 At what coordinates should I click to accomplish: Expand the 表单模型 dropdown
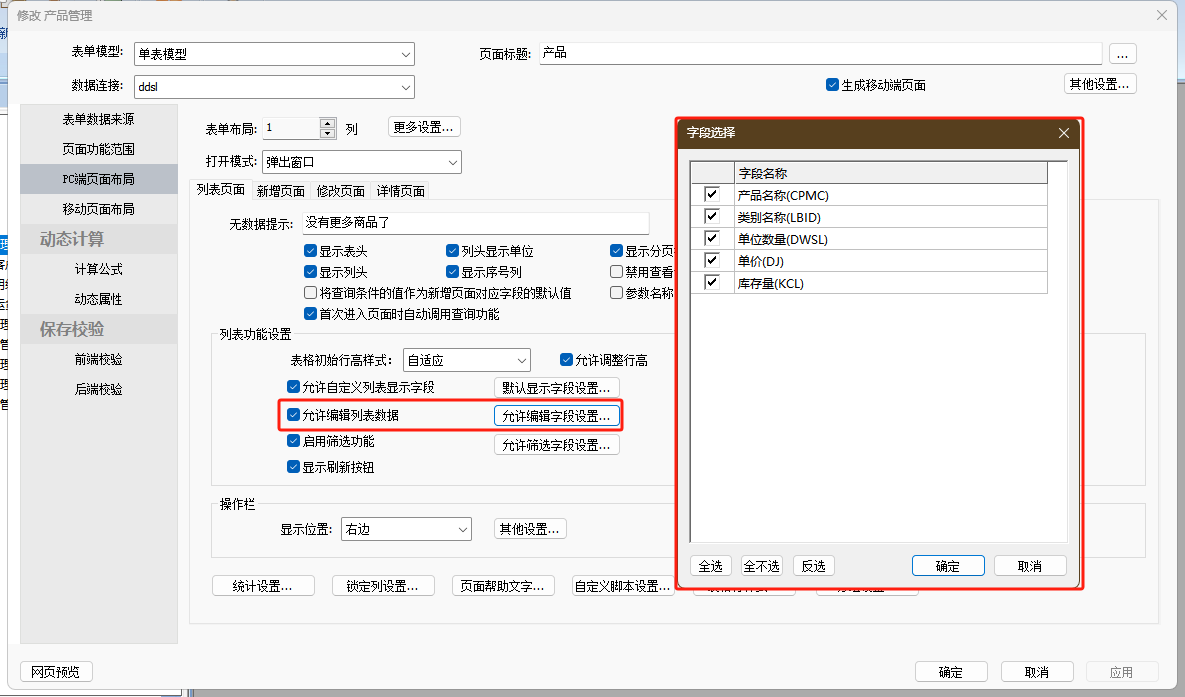pyautogui.click(x=405, y=54)
